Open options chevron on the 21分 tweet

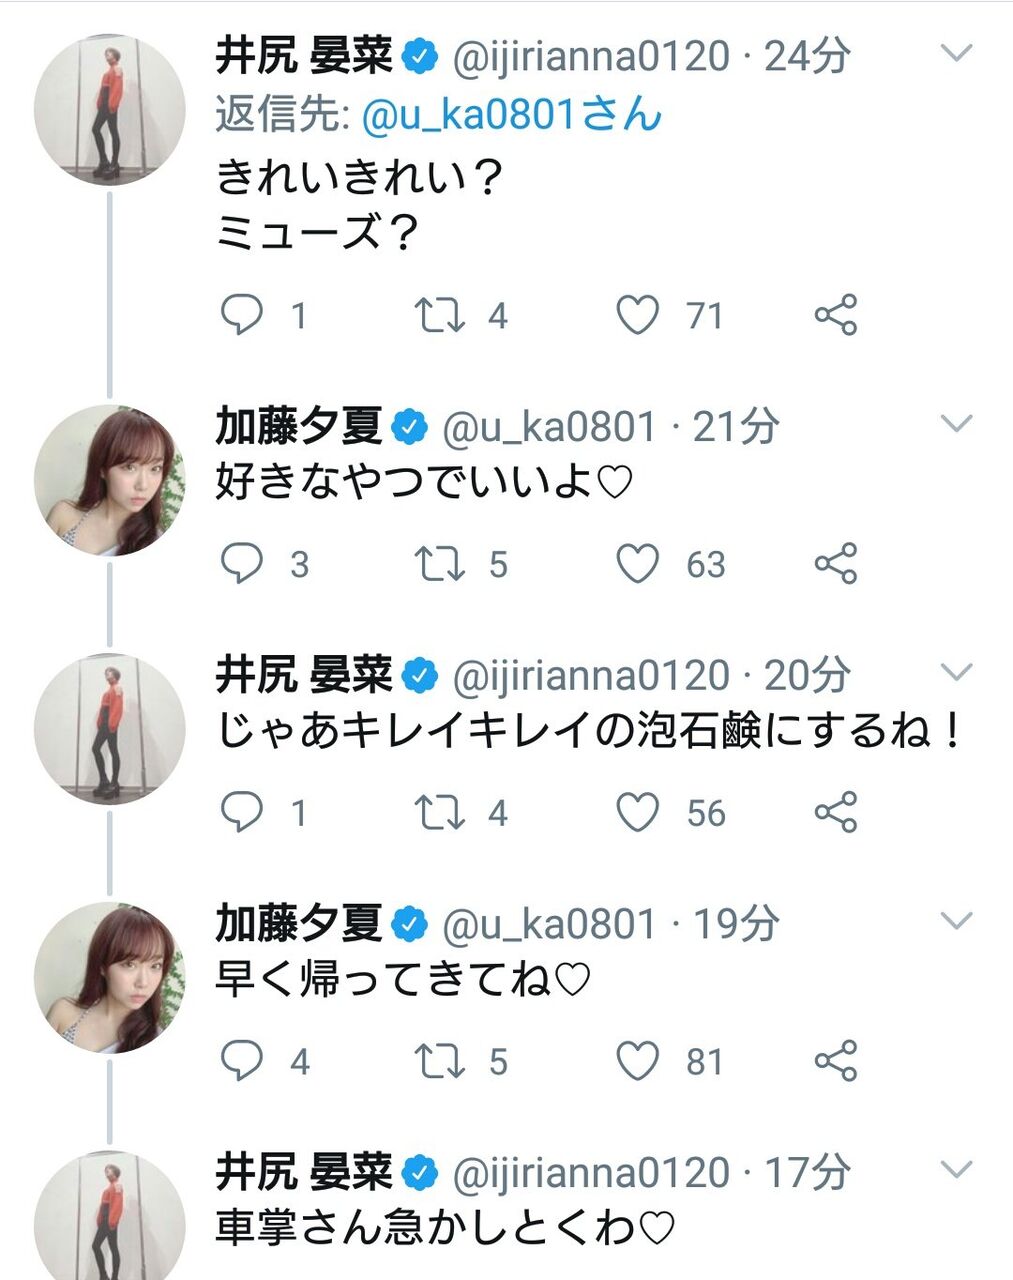coord(957,425)
